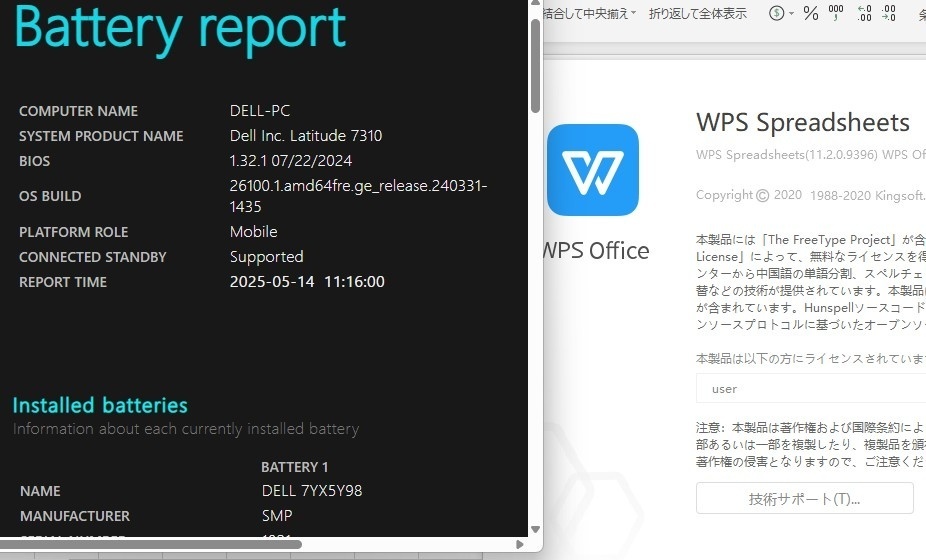Click the WPS Office caption under the logo

[596, 250]
